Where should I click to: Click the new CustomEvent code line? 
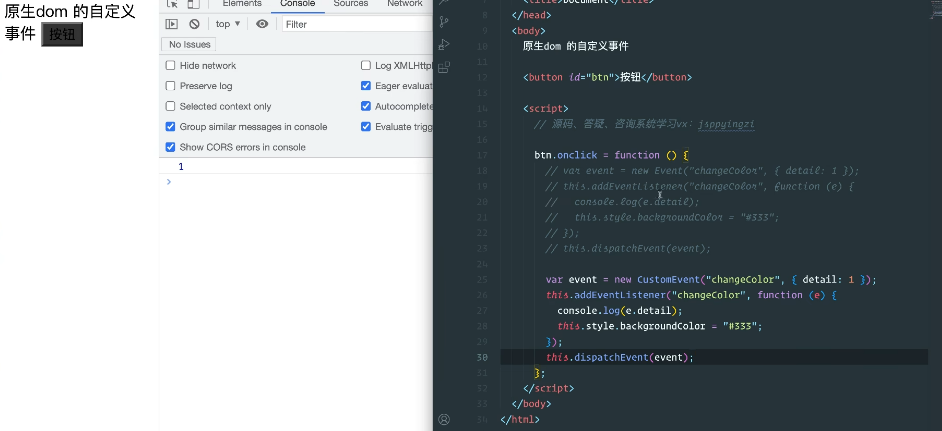point(711,280)
